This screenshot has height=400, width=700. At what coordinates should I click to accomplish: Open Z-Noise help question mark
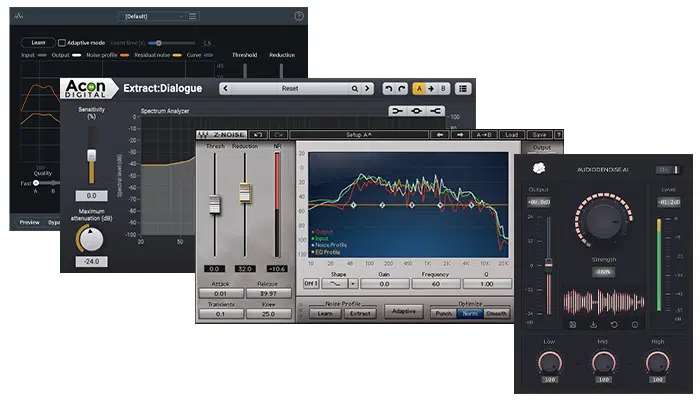[x=558, y=134]
